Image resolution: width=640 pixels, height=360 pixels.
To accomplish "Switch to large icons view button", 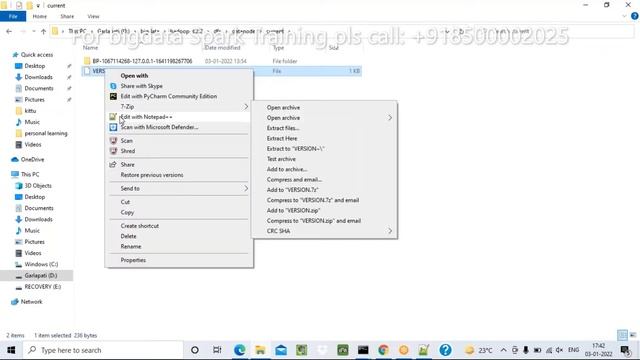I will tap(633, 335).
